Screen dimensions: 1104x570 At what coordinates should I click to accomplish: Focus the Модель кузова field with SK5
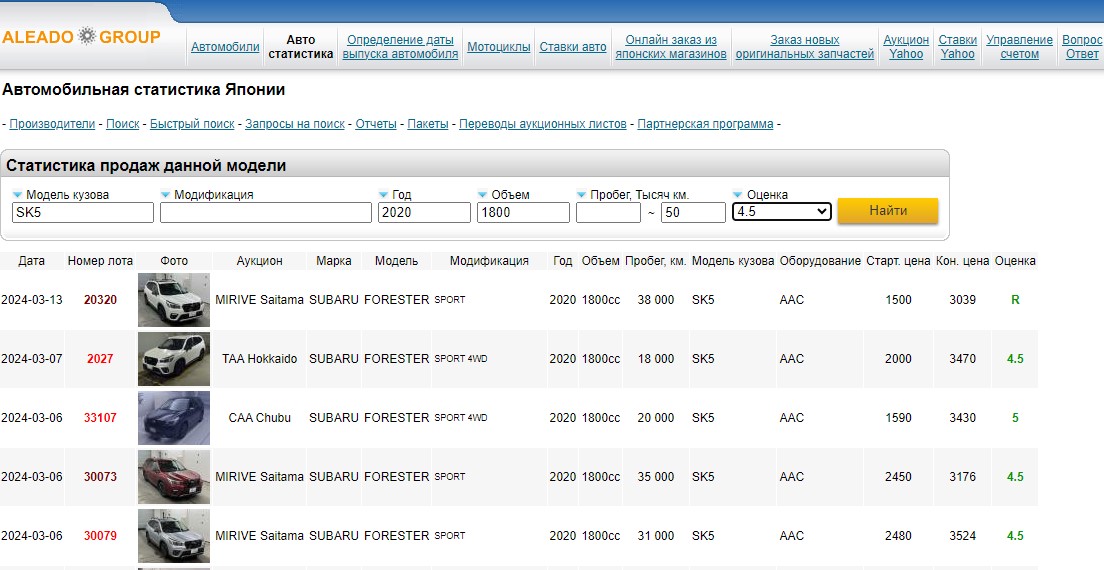[83, 213]
